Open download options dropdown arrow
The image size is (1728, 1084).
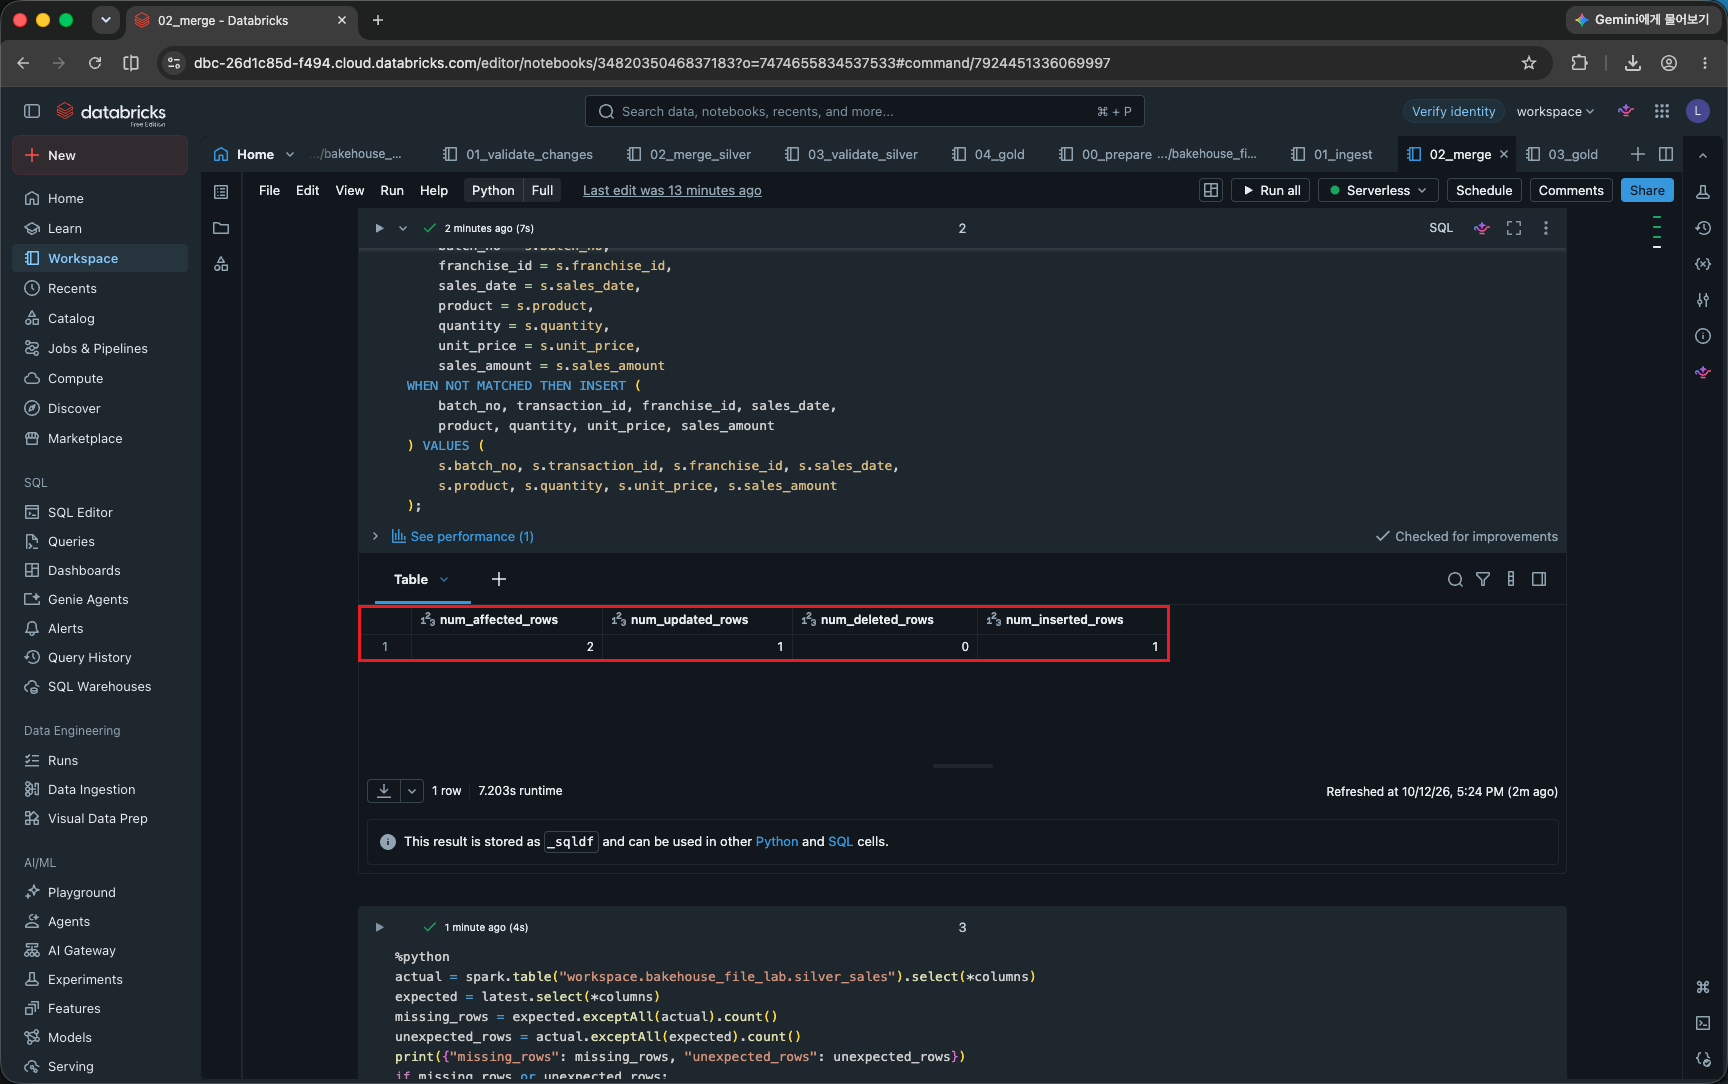pos(412,791)
